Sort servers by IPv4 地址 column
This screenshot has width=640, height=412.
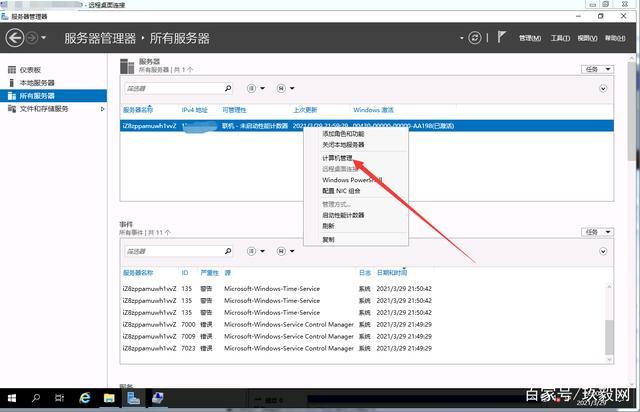coord(195,110)
